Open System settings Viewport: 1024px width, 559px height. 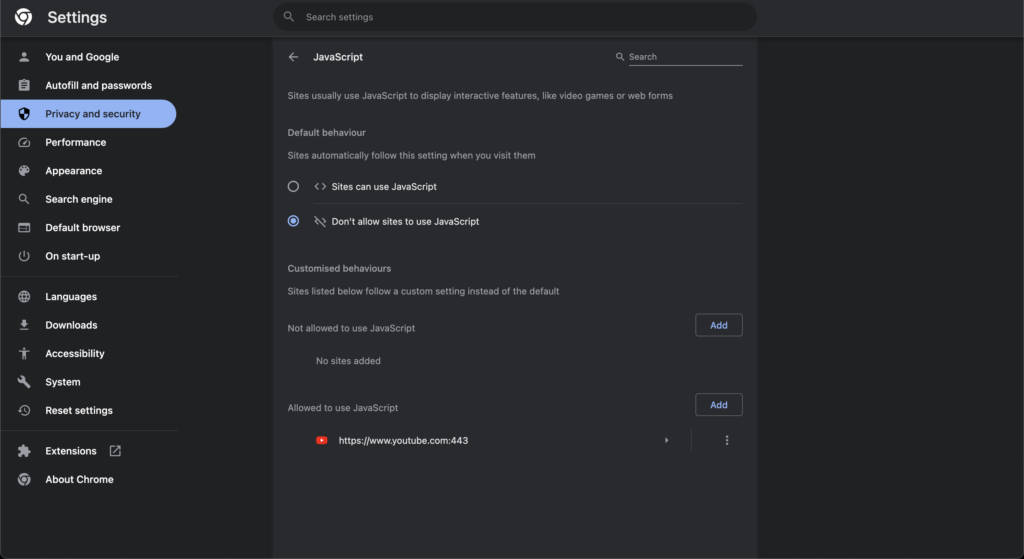pos(88,381)
